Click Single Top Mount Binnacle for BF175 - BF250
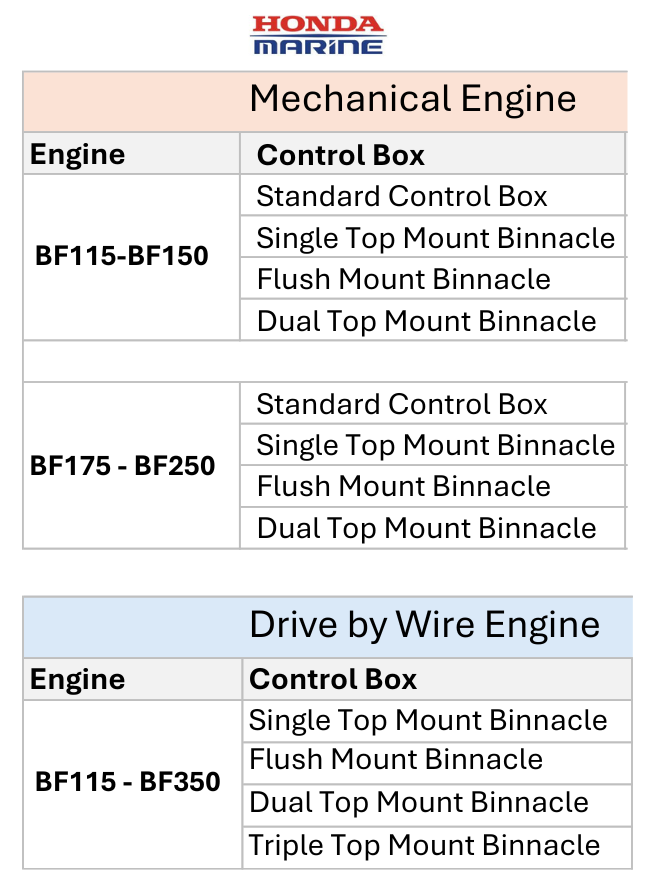 435,445
